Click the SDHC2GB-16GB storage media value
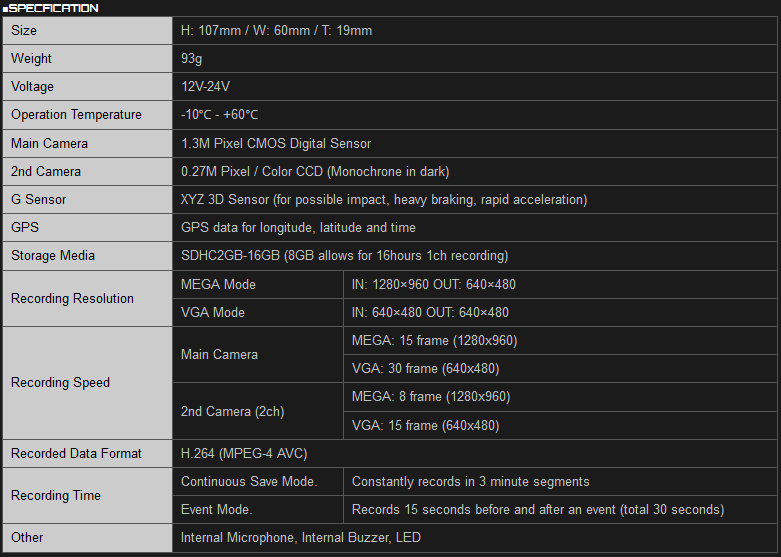This screenshot has height=557, width=781. coord(344,255)
